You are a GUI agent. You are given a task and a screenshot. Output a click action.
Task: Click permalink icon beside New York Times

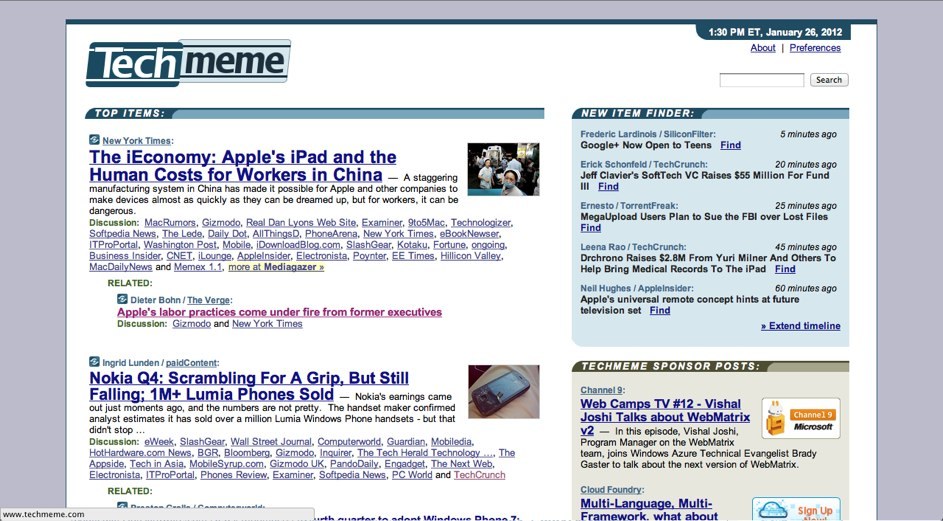coord(94,141)
